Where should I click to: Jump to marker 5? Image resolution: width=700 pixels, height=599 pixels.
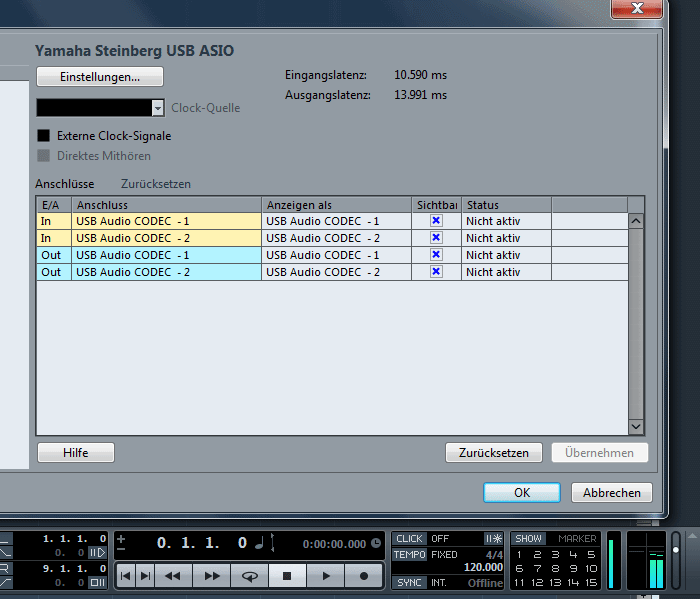pyautogui.click(x=591, y=555)
